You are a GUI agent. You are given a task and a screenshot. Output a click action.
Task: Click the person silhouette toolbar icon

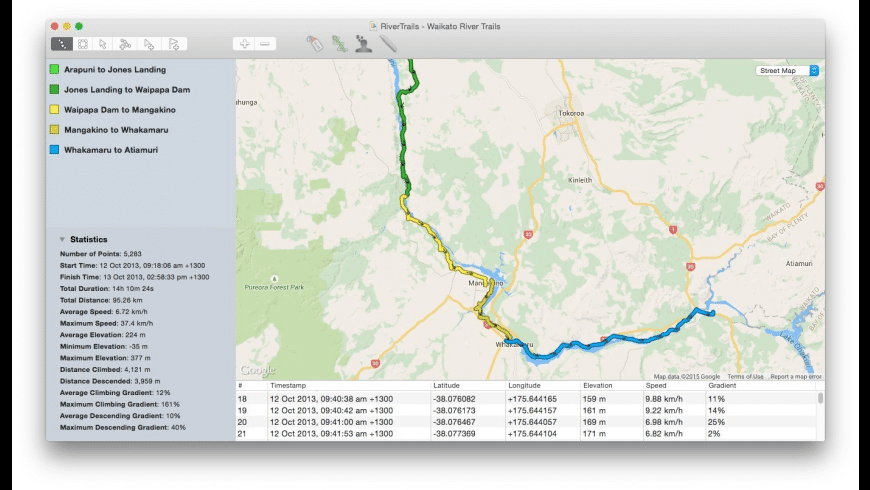(363, 44)
